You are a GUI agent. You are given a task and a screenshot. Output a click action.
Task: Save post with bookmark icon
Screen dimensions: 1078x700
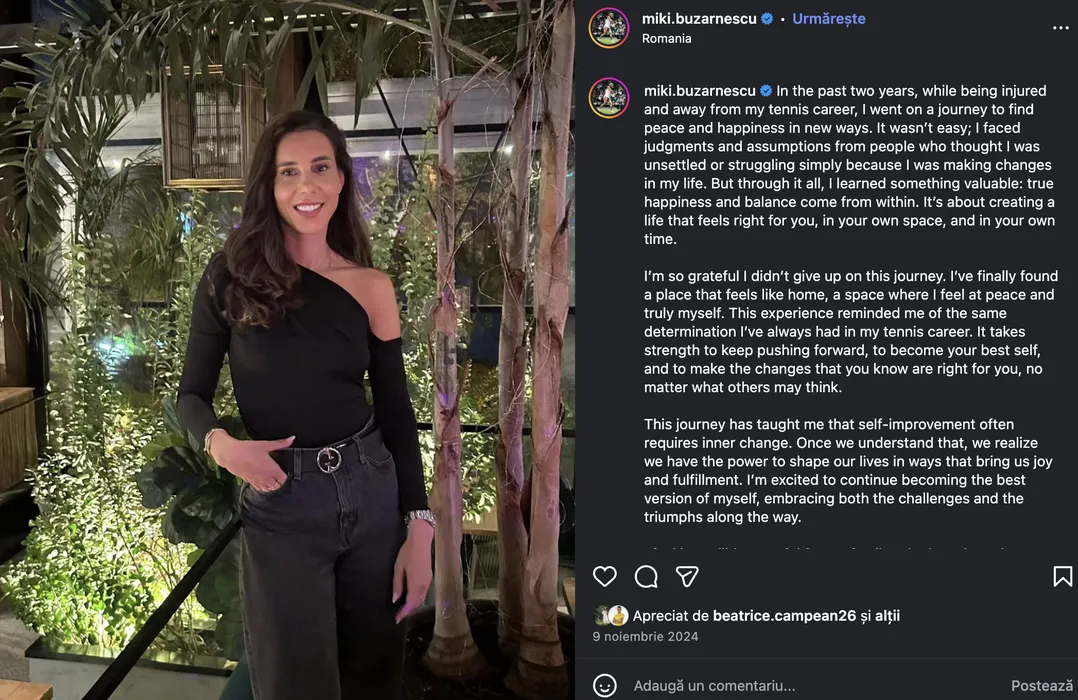(x=1062, y=576)
